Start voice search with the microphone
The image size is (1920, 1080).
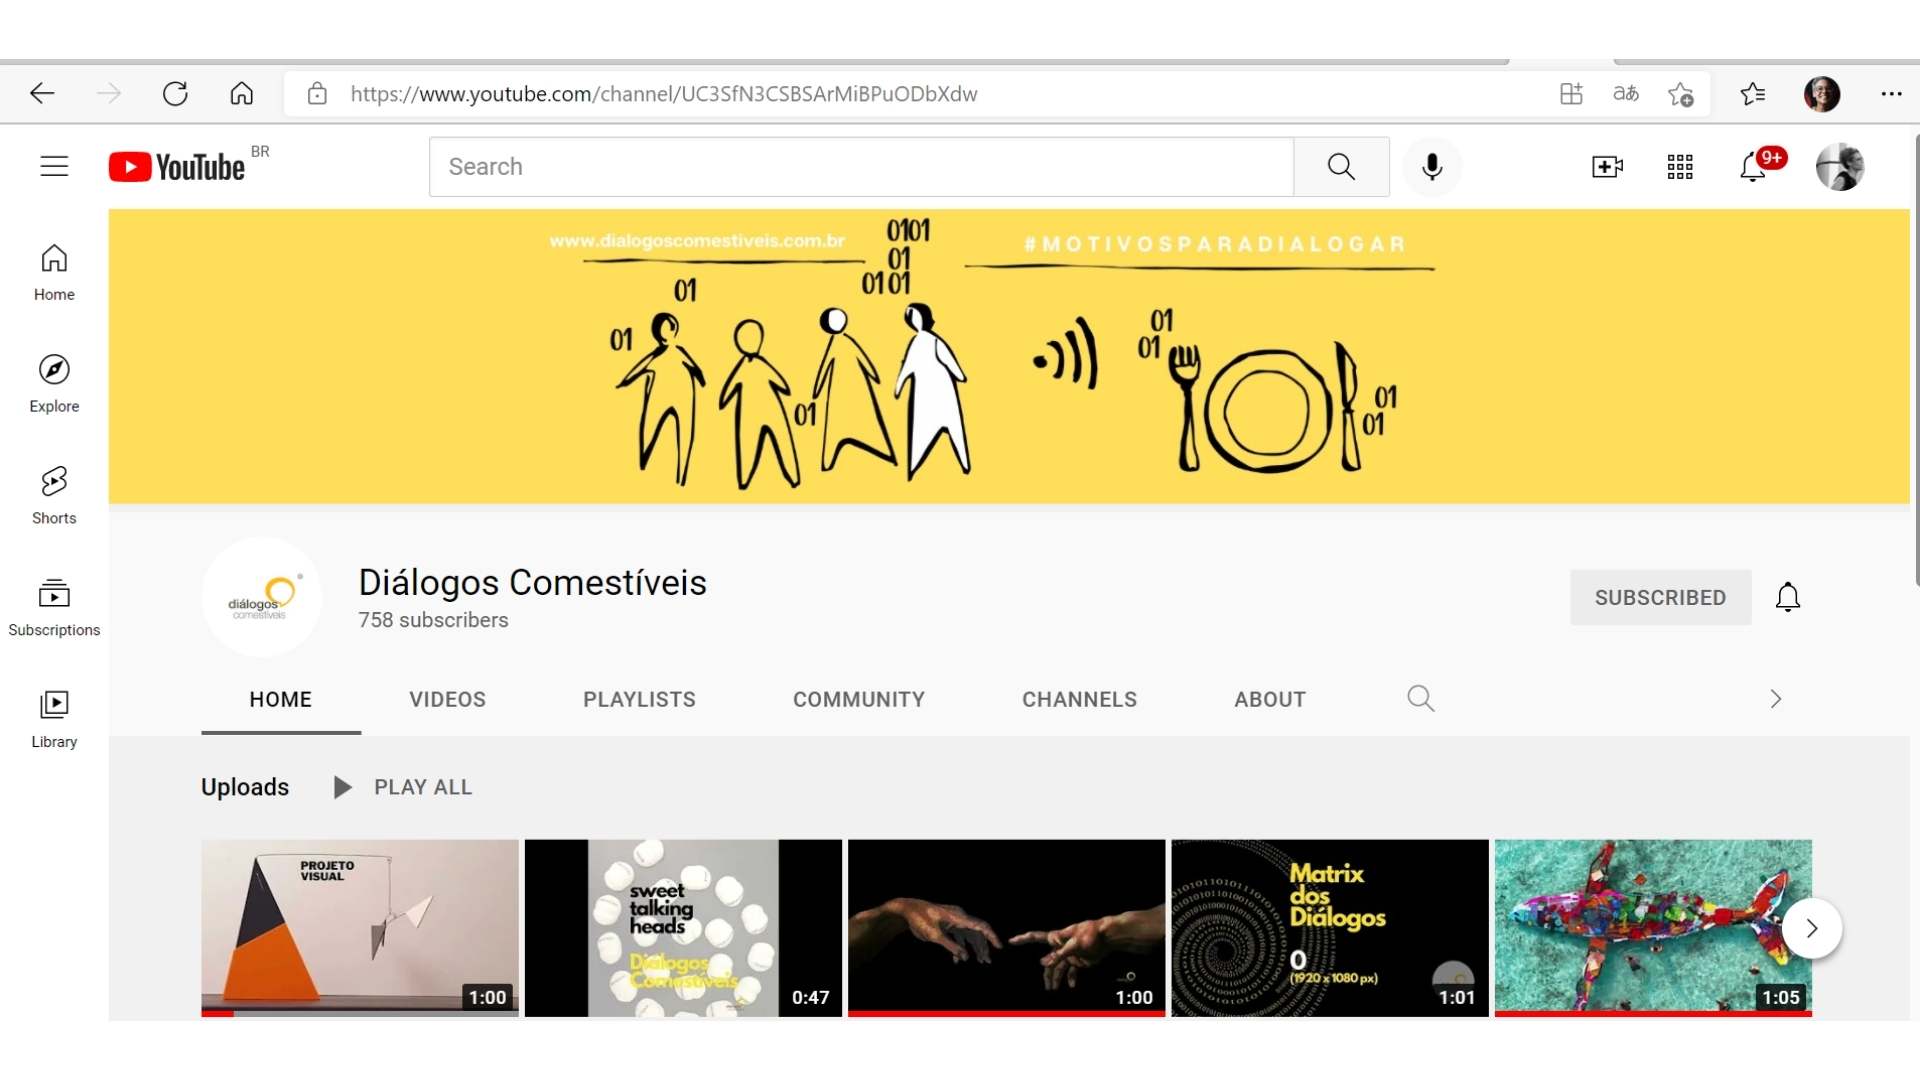tap(1432, 167)
